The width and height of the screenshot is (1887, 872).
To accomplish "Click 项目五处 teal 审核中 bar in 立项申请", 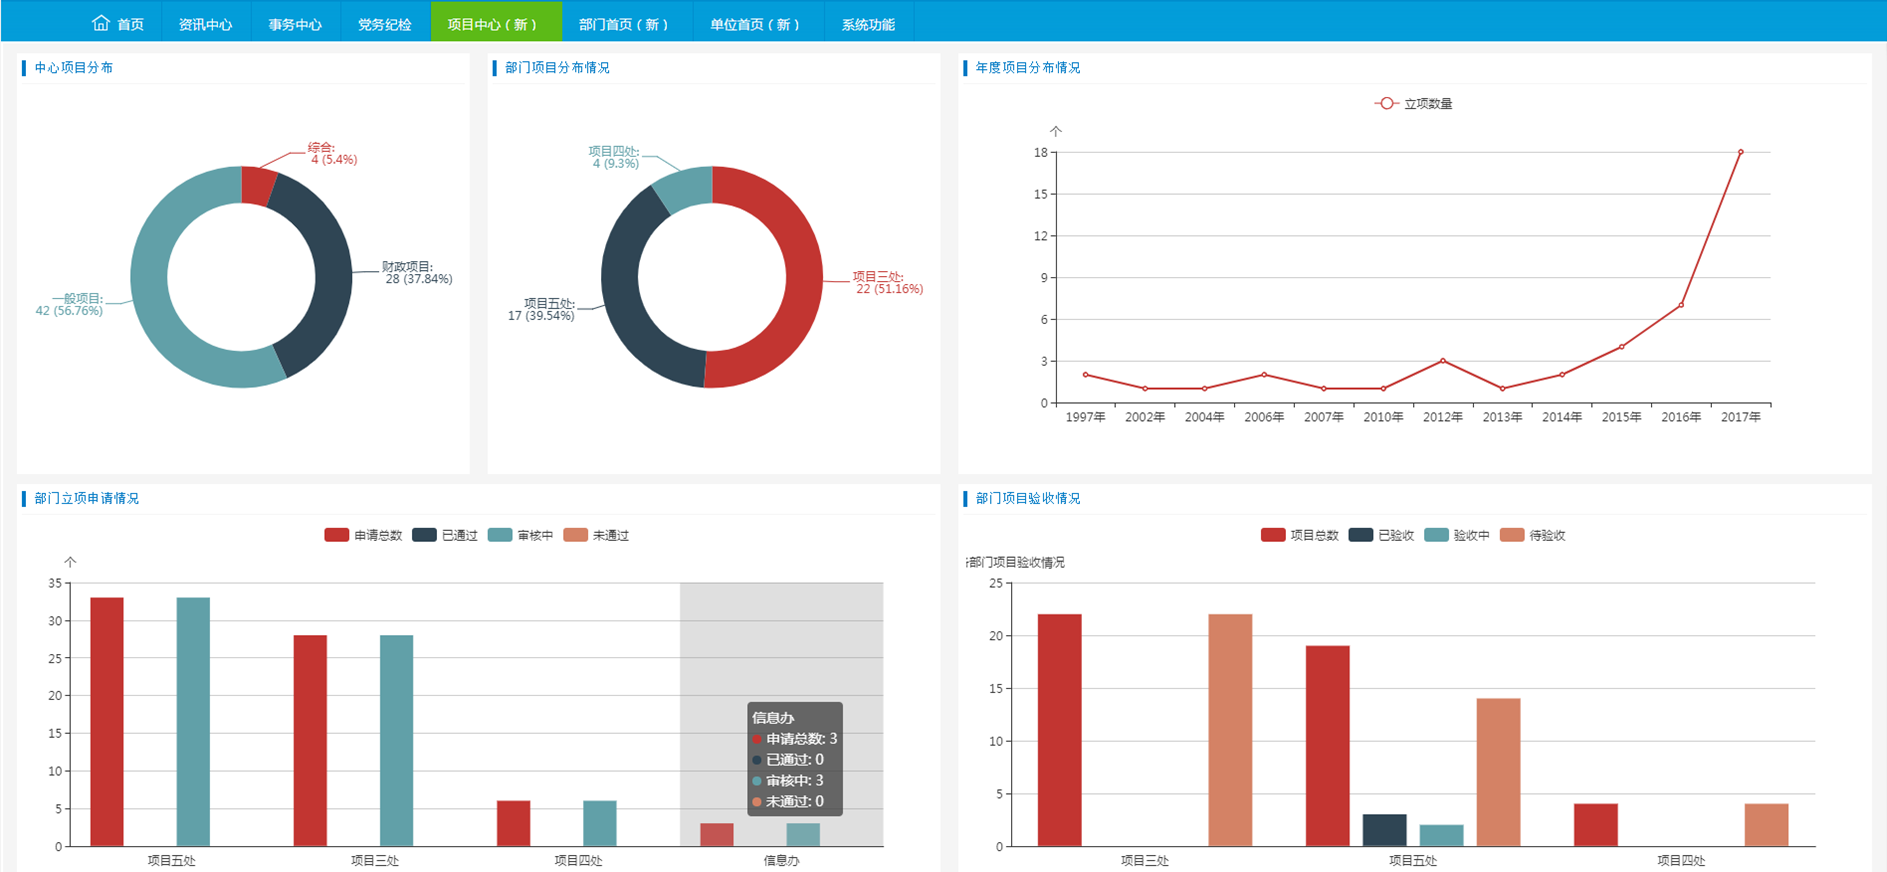I will pos(193,722).
